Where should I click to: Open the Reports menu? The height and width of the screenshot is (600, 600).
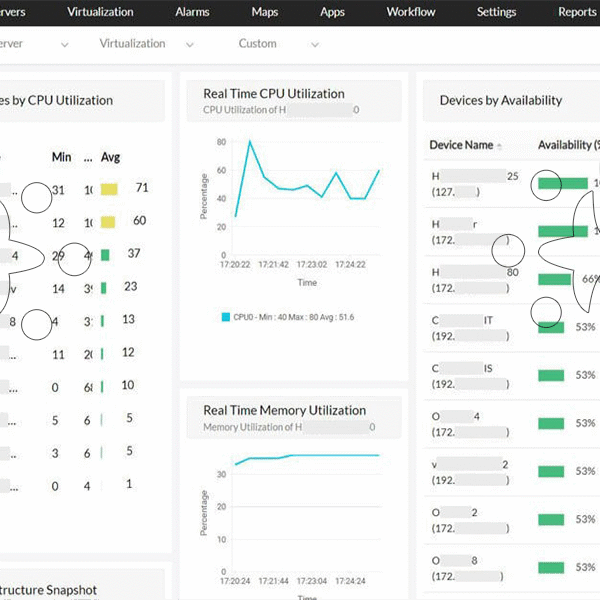pyautogui.click(x=577, y=12)
